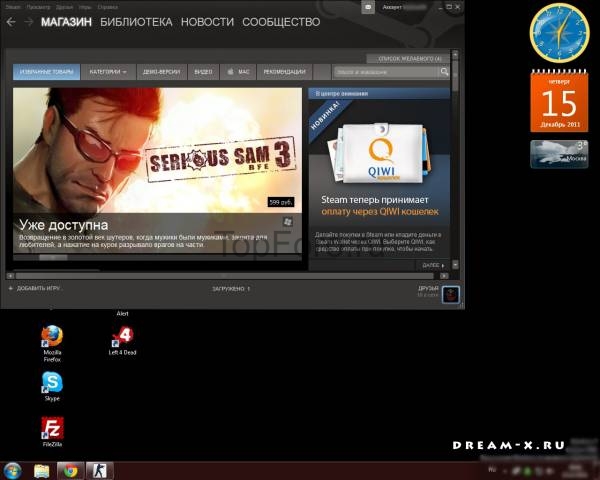
Task: Open Windows Explorer from the taskbar
Action: tap(41, 471)
